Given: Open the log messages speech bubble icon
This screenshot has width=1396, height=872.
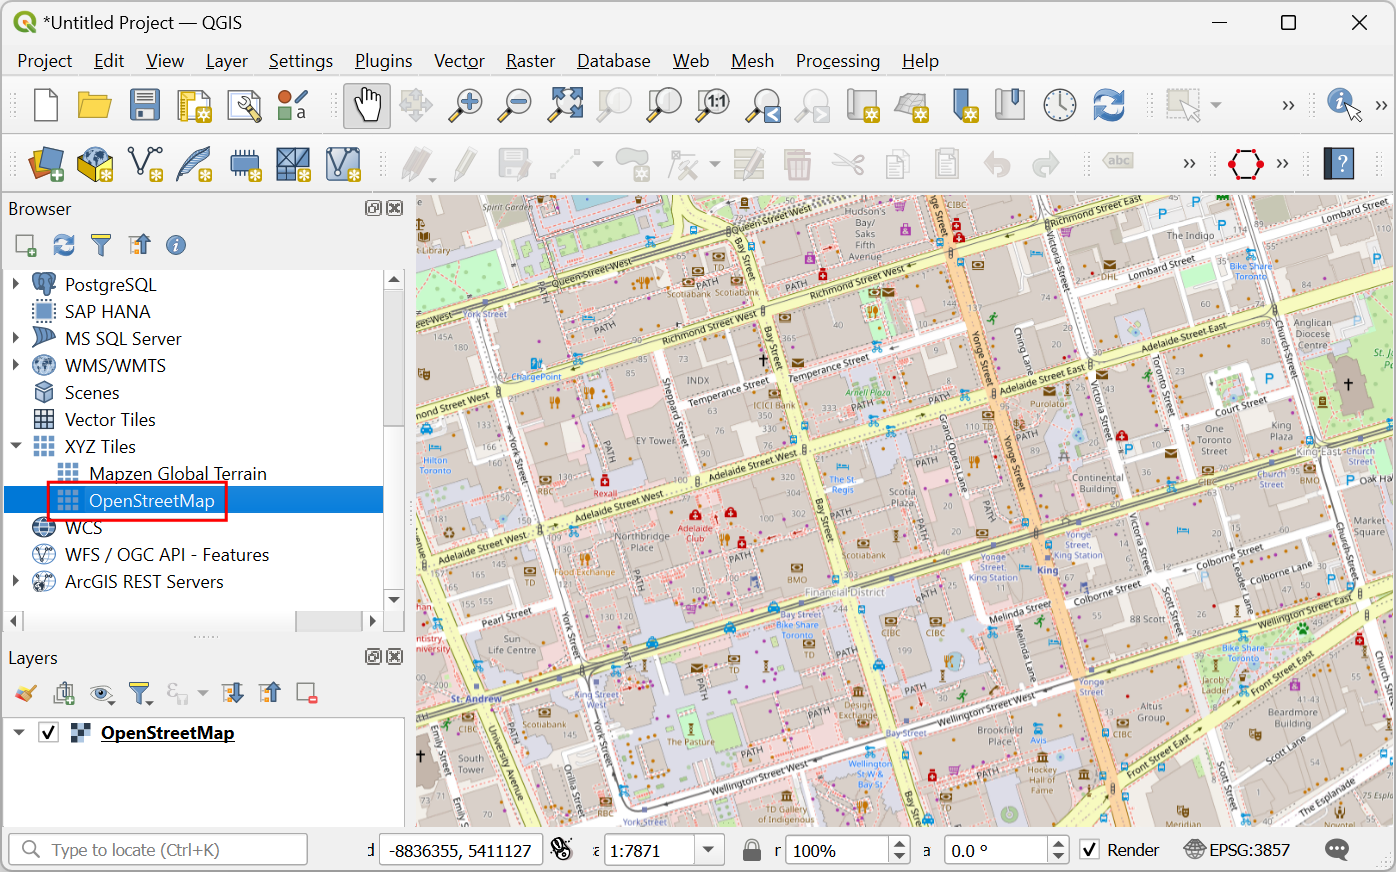Looking at the screenshot, I should pyautogui.click(x=1336, y=850).
